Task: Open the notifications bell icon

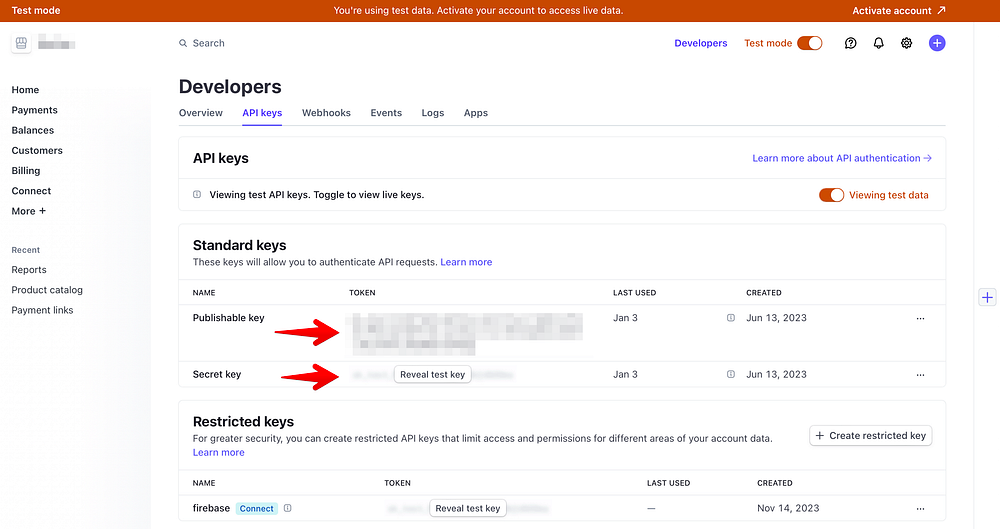Action: [878, 43]
